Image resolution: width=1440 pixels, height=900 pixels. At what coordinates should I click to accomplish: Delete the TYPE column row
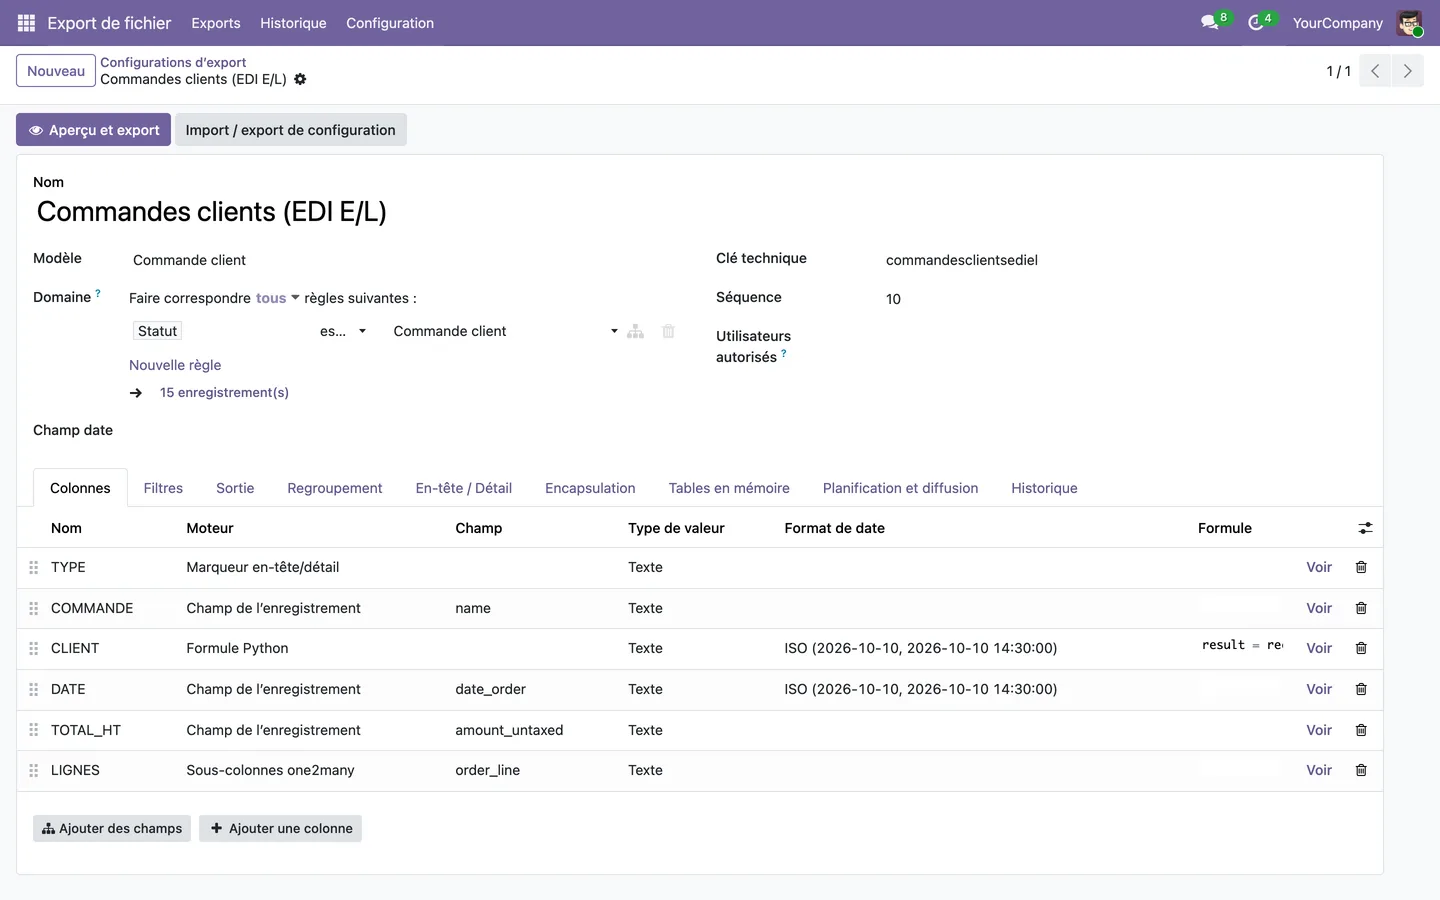point(1361,567)
